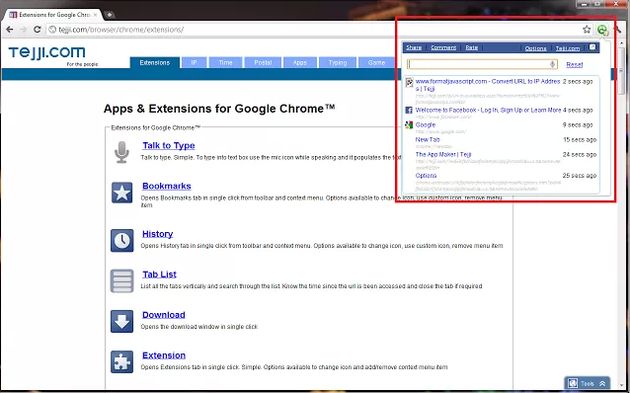
Task: Click the History clock icon
Action: point(122,241)
